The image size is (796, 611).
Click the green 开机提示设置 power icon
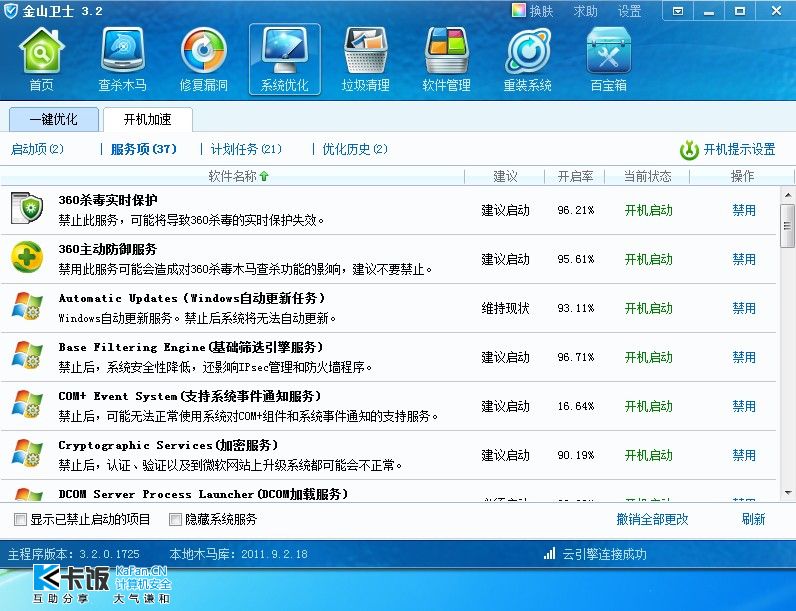click(689, 150)
